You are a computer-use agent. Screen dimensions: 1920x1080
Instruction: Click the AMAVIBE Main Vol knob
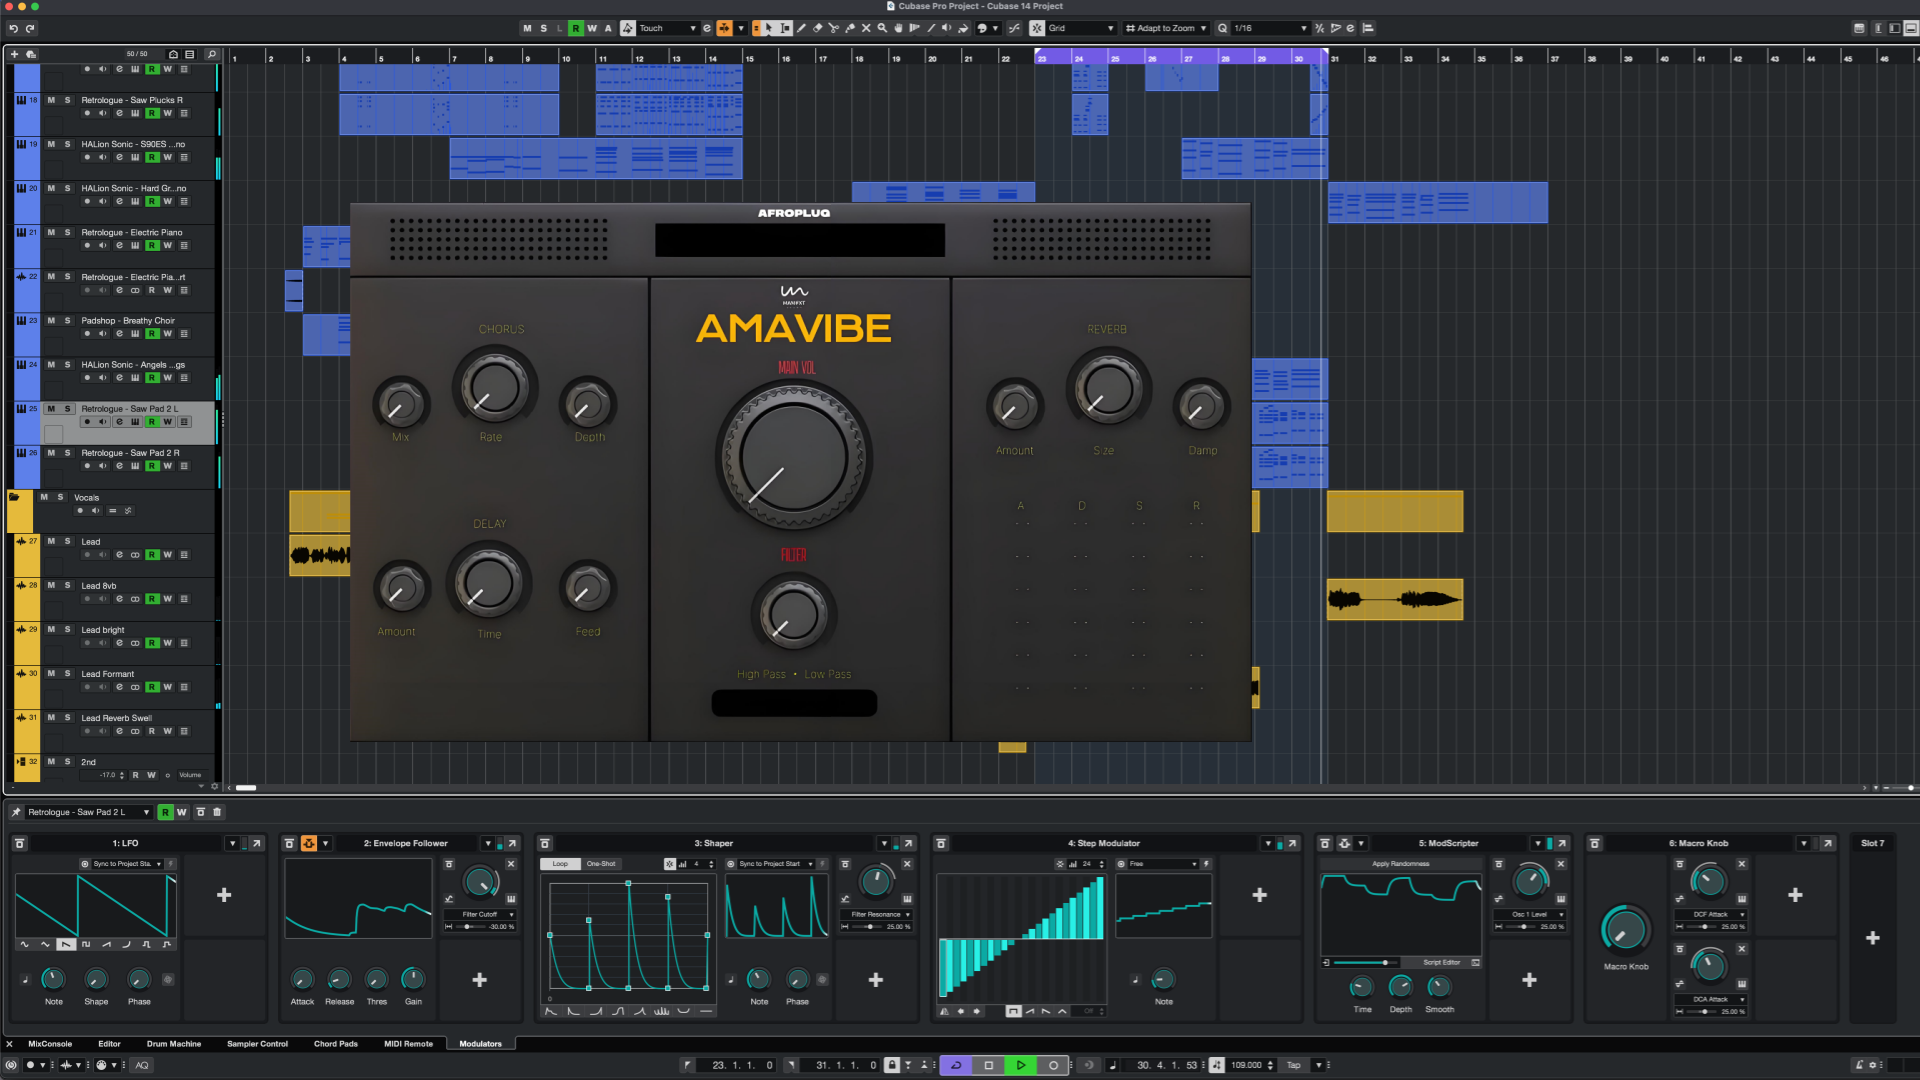click(x=793, y=458)
